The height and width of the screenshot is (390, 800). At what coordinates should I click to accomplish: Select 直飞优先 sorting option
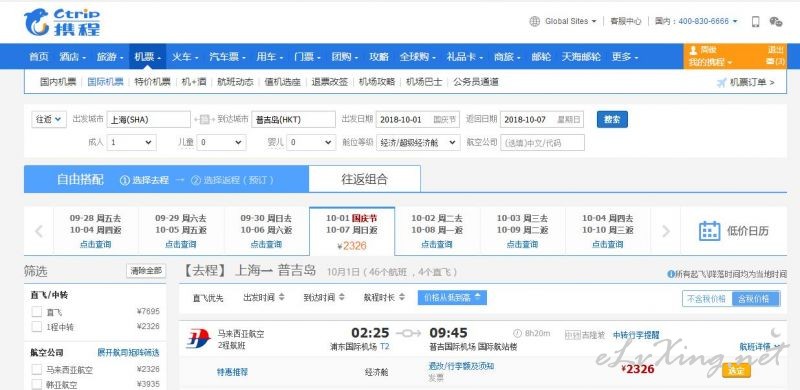[208, 298]
